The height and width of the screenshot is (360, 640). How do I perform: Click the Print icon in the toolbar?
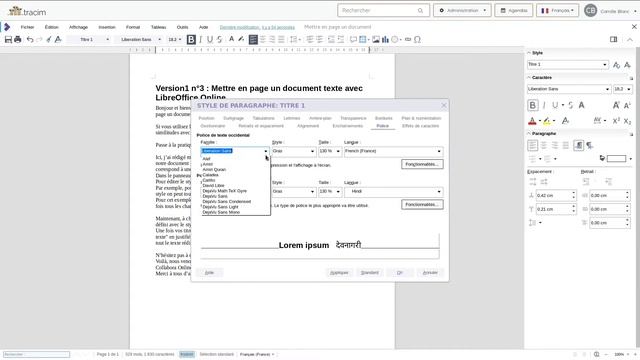click(18, 40)
